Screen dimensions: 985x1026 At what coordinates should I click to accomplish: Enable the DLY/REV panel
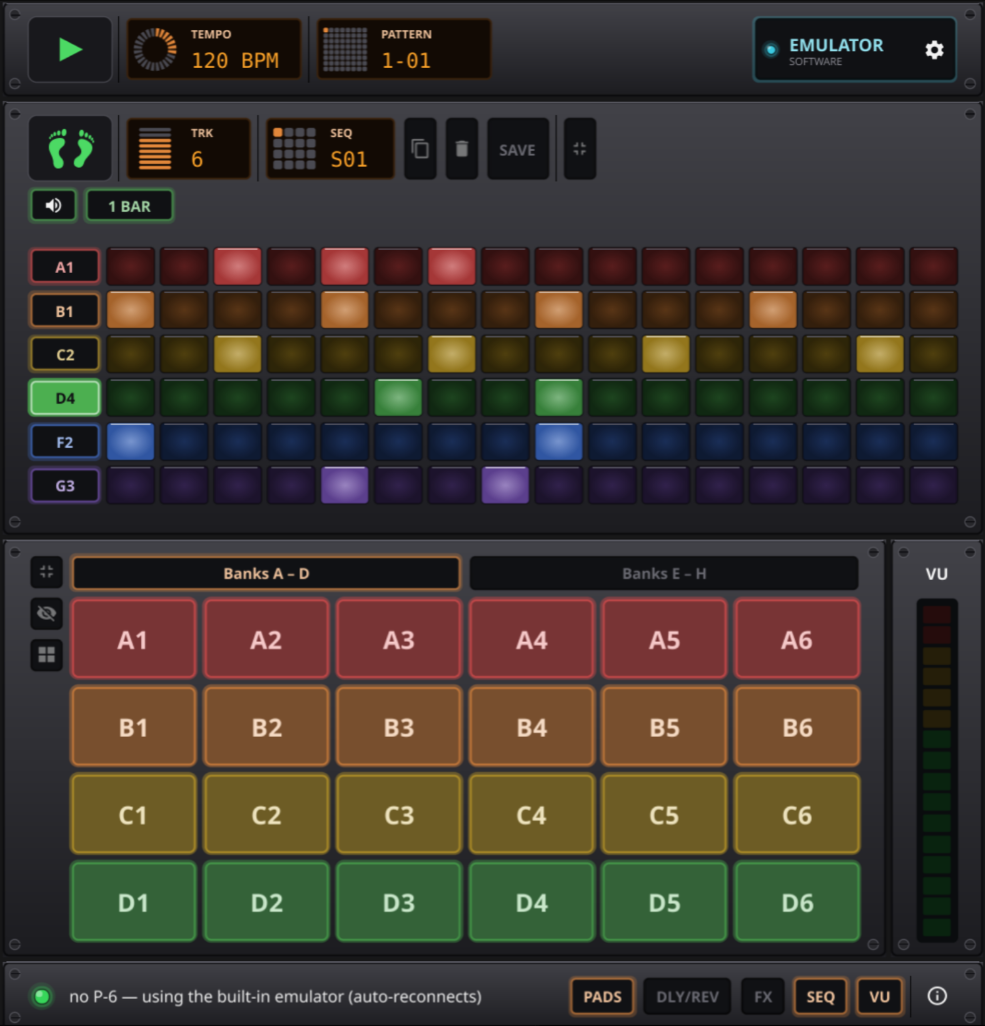click(687, 997)
